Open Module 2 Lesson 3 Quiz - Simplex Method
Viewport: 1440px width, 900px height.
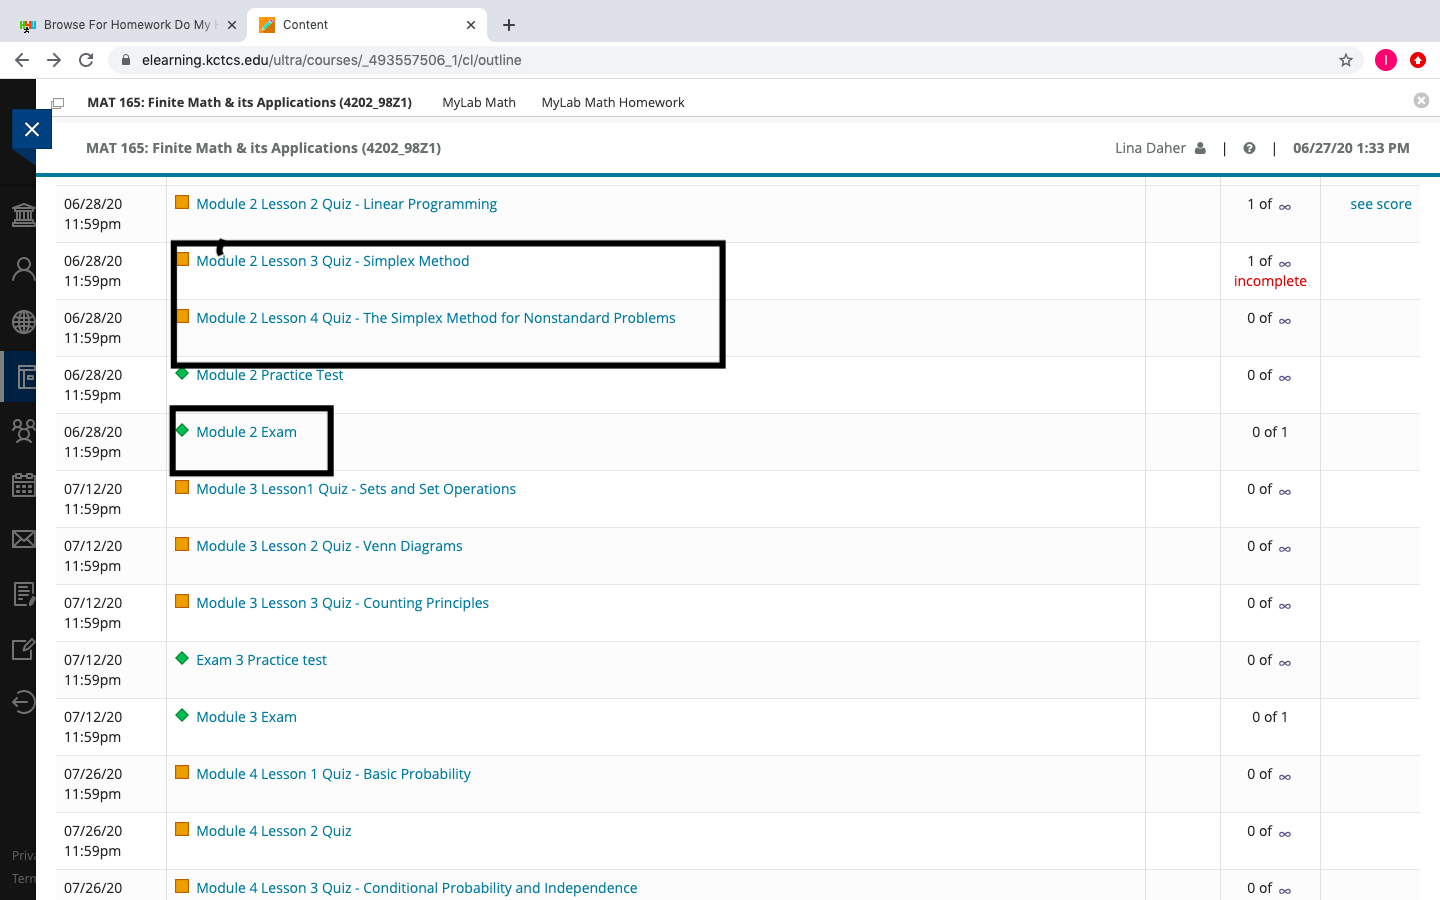click(x=332, y=261)
